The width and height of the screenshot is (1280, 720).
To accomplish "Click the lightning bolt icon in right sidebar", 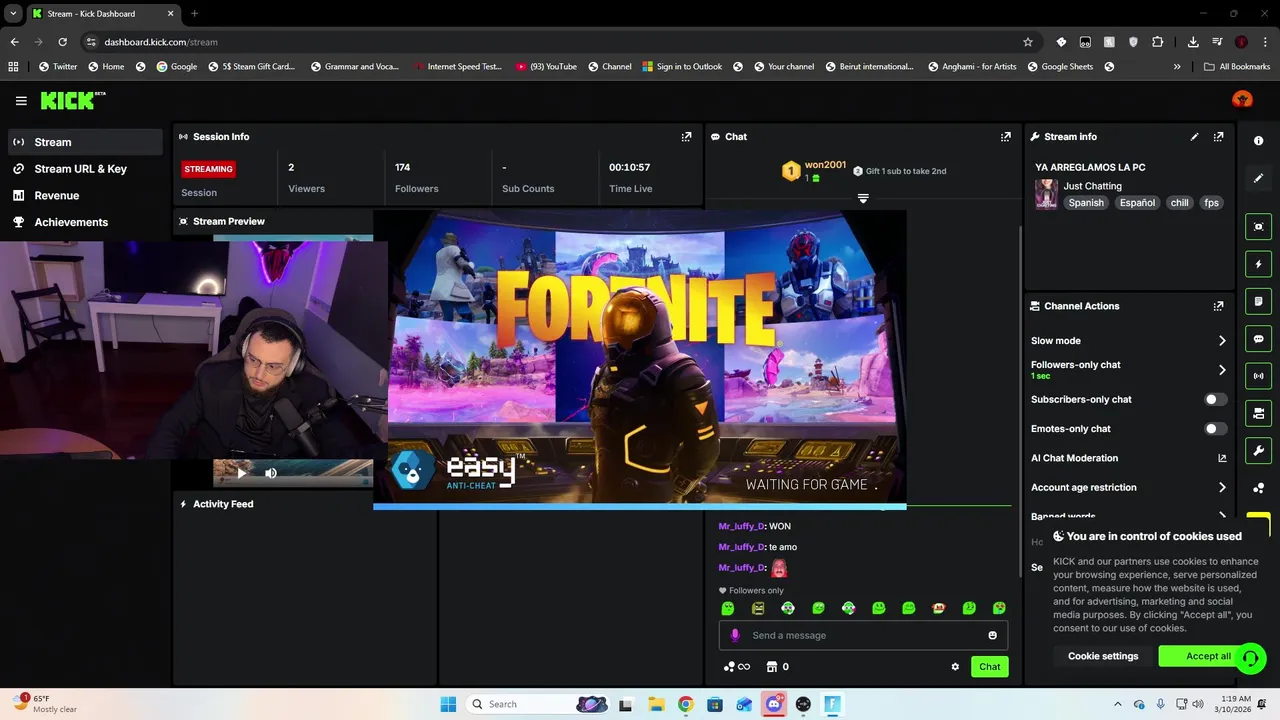I will tap(1259, 265).
